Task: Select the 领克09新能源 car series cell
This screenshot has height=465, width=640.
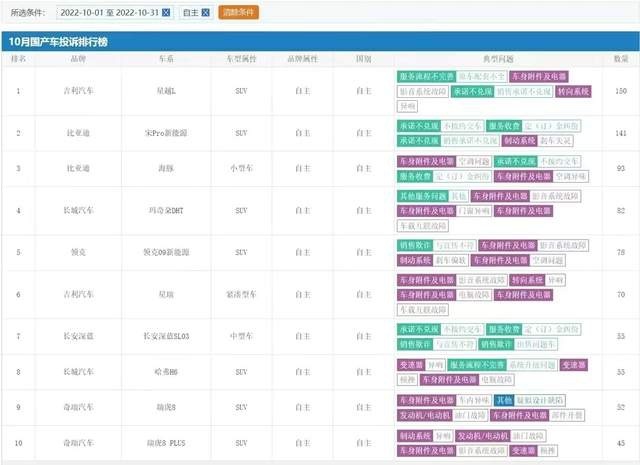Action: click(x=166, y=252)
